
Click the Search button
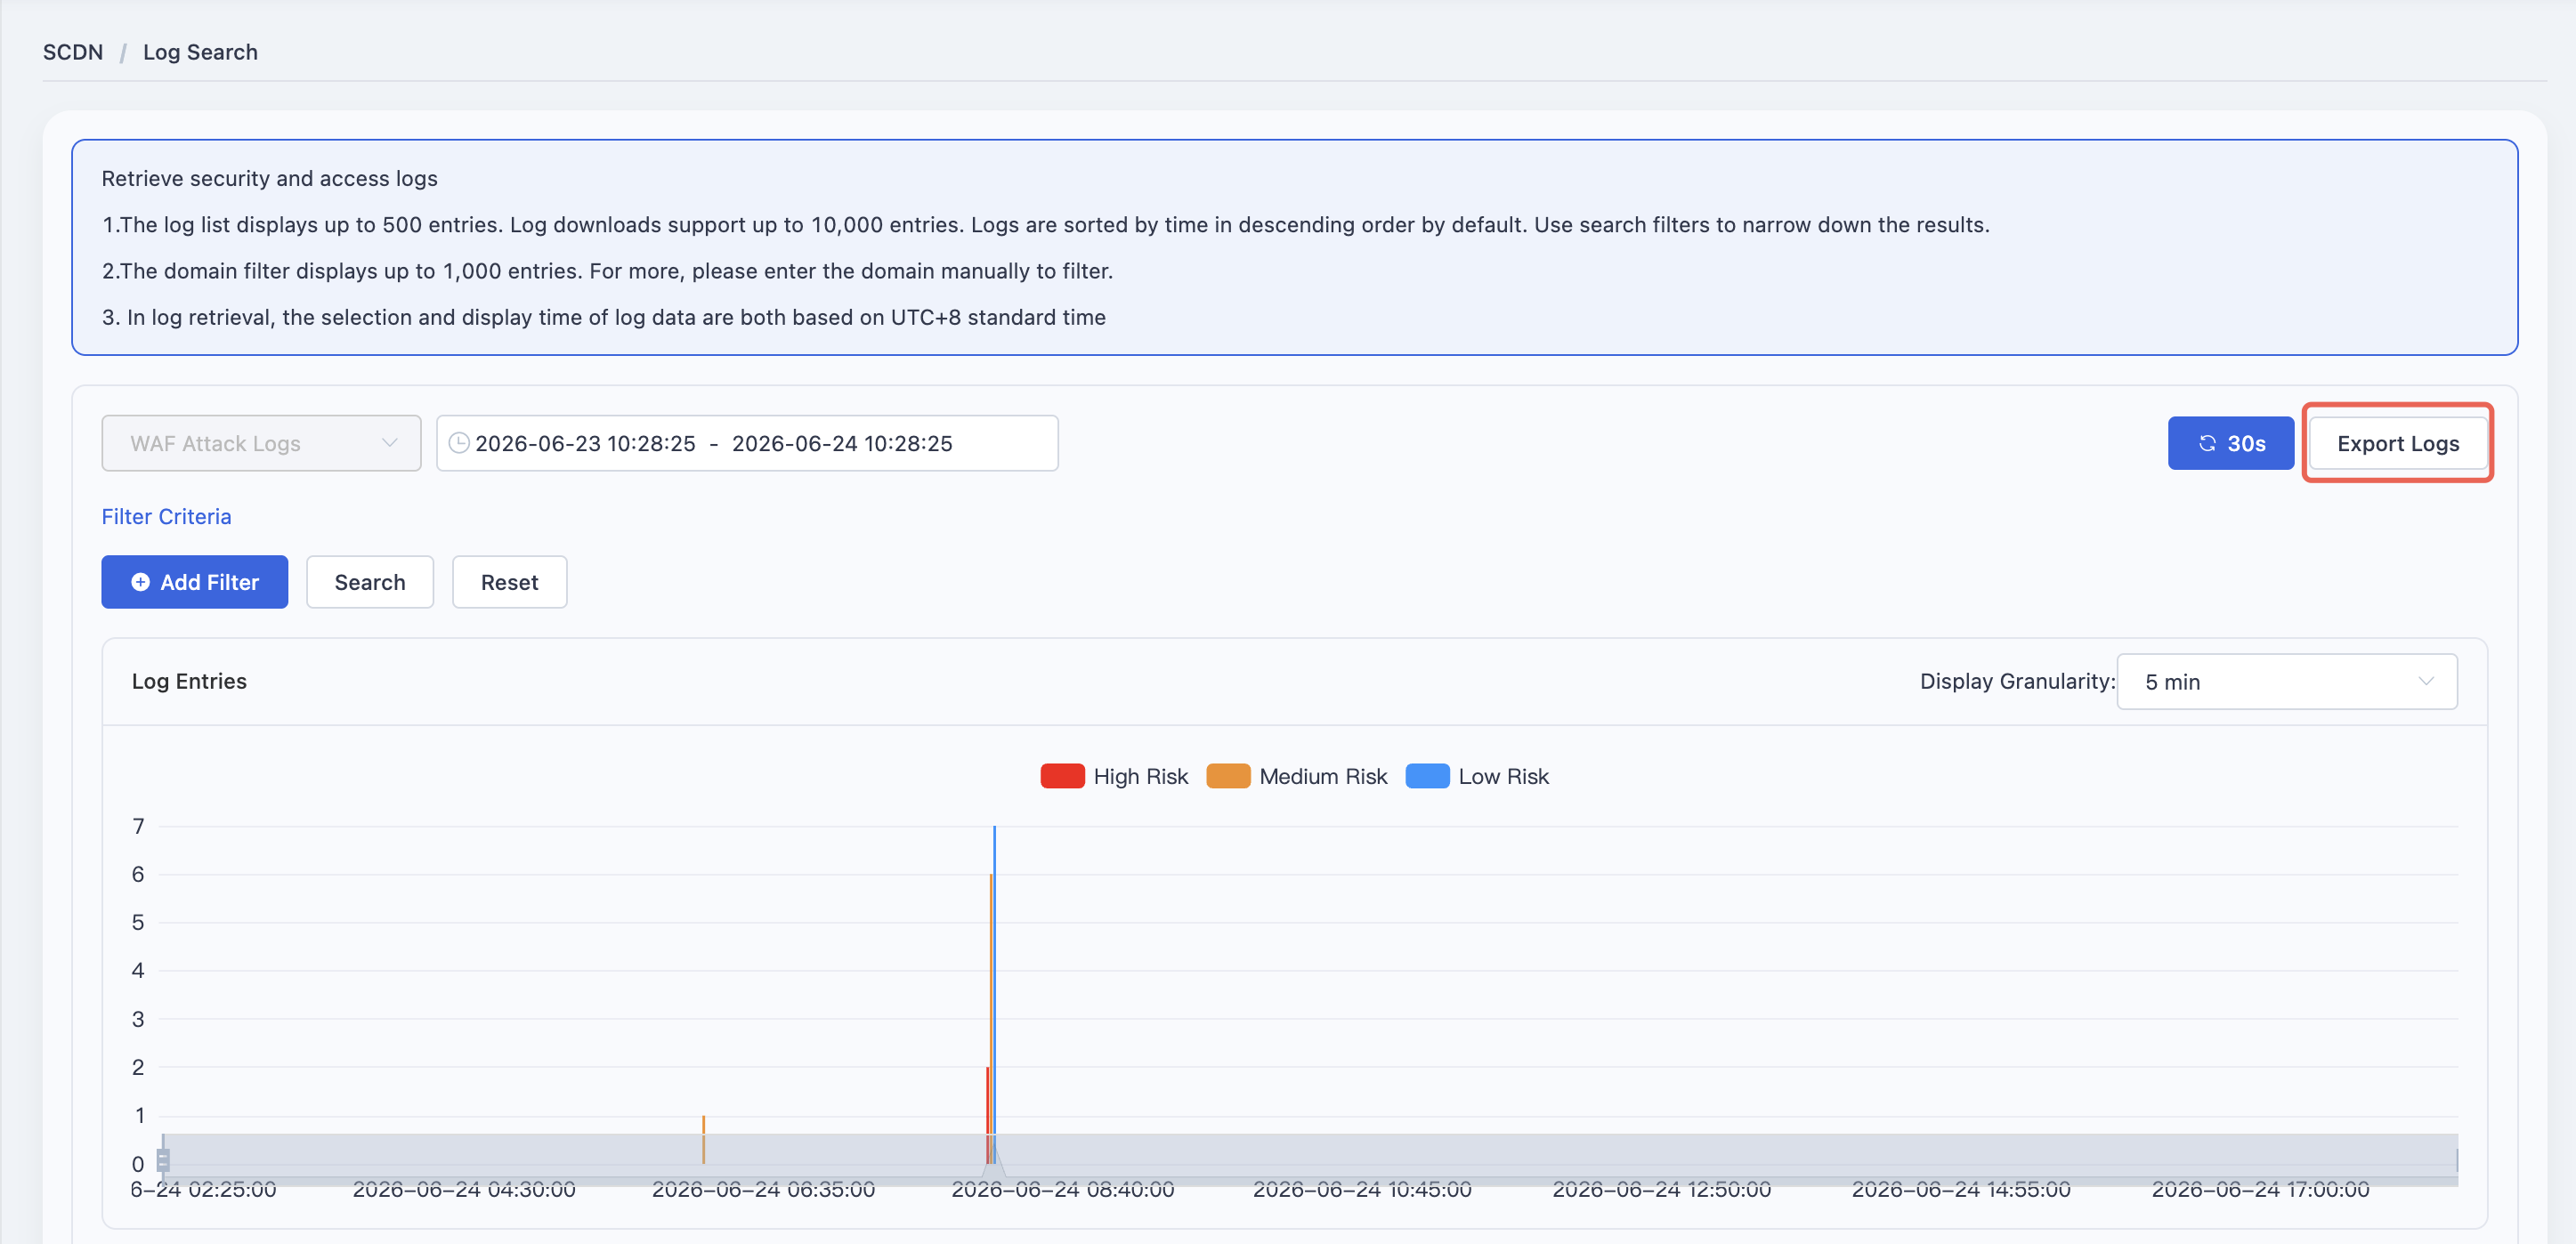(370, 582)
